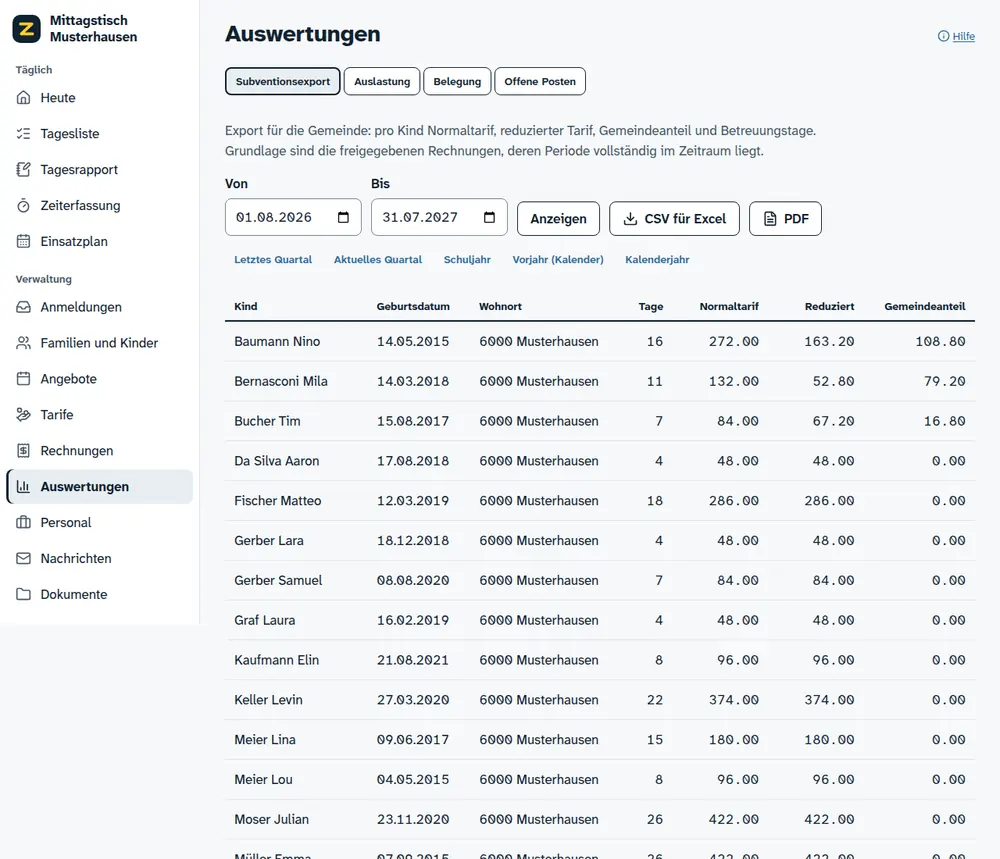
Task: Select the Letztes Quartal preset
Action: pyautogui.click(x=273, y=260)
